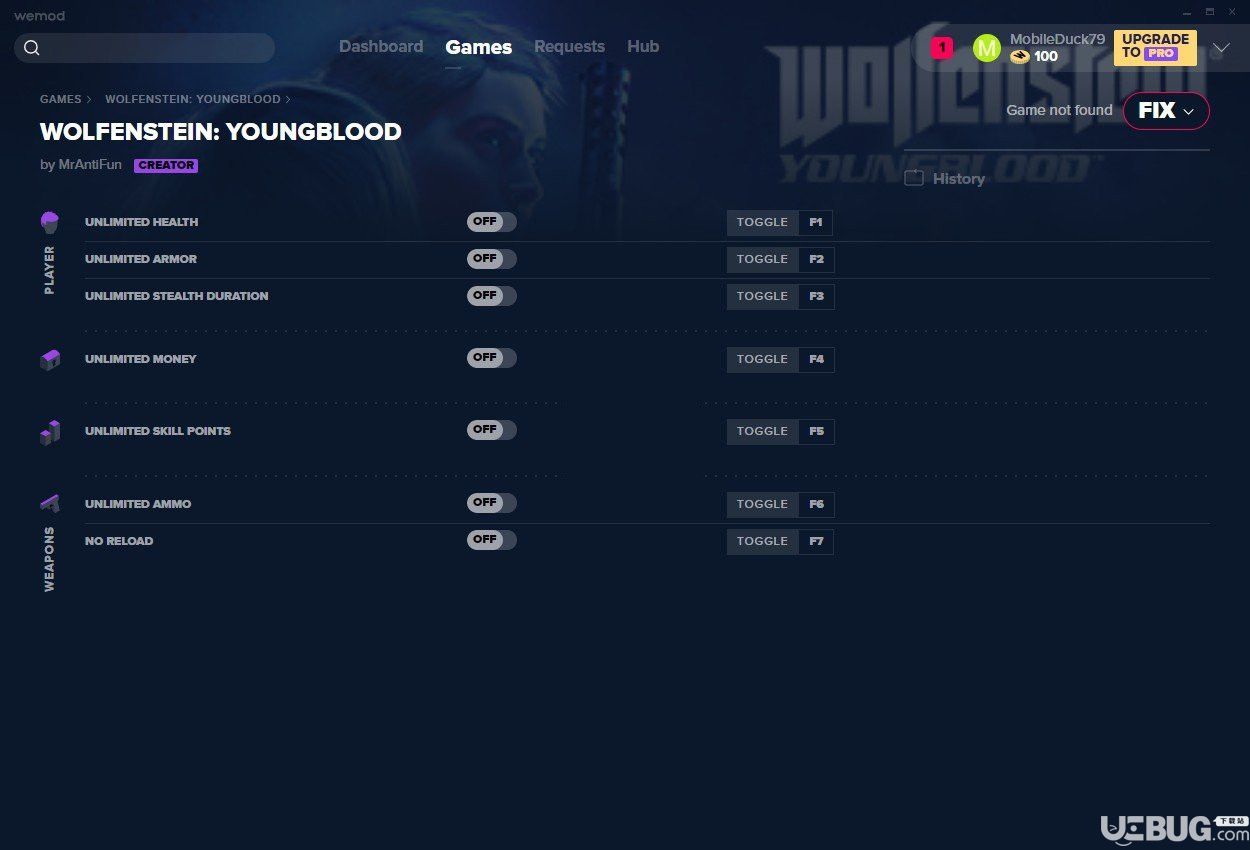Toggle Unlimited Health on
This screenshot has height=850, width=1250.
[492, 222]
